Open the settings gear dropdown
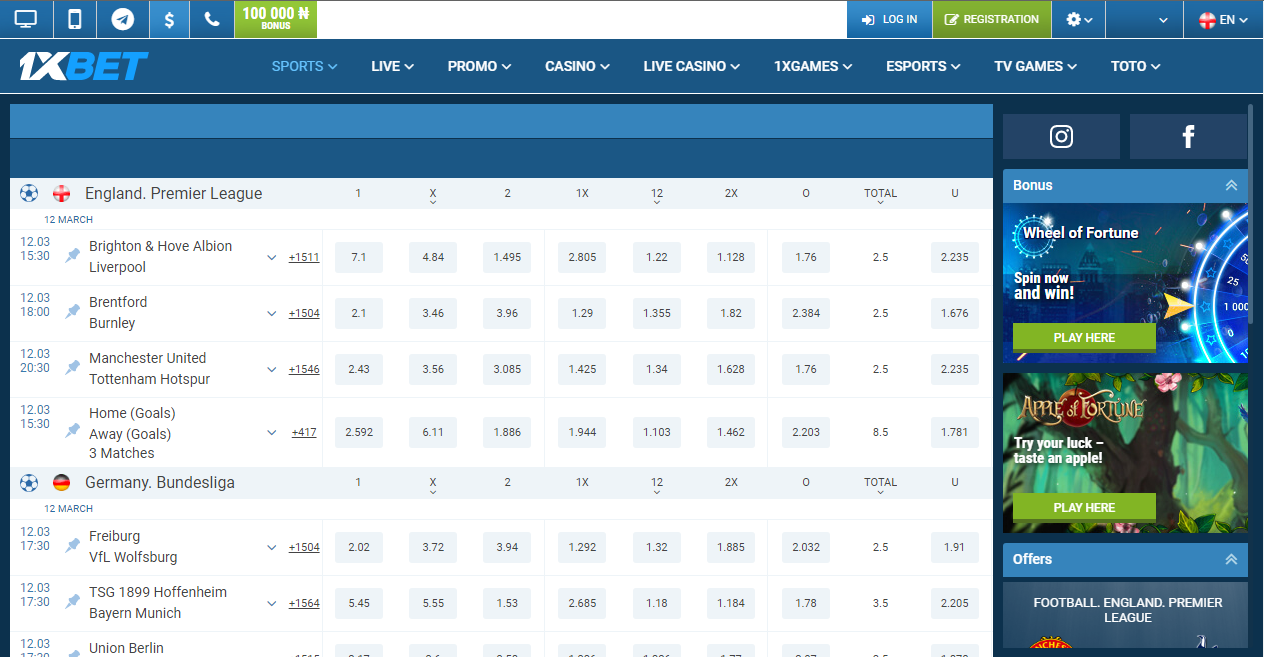Screen dimensions: 1264x657 pos(1078,18)
